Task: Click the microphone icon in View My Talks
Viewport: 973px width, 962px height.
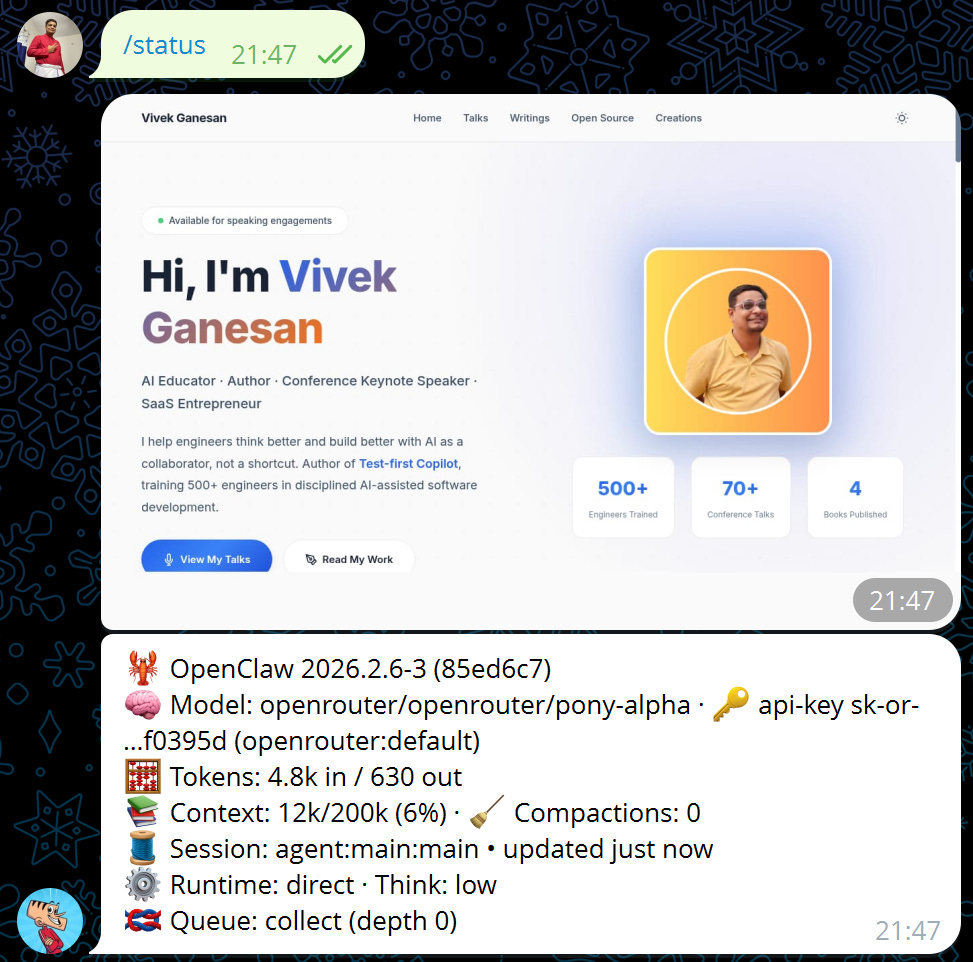Action: (168, 559)
